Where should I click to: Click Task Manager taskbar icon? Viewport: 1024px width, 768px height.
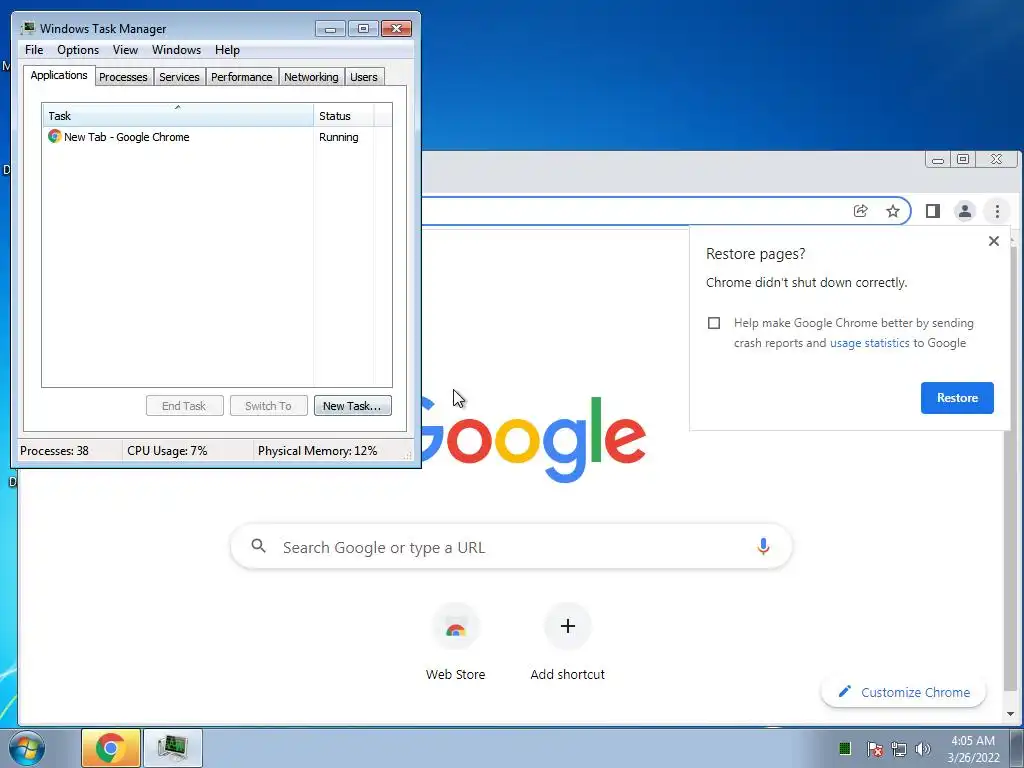(x=172, y=748)
